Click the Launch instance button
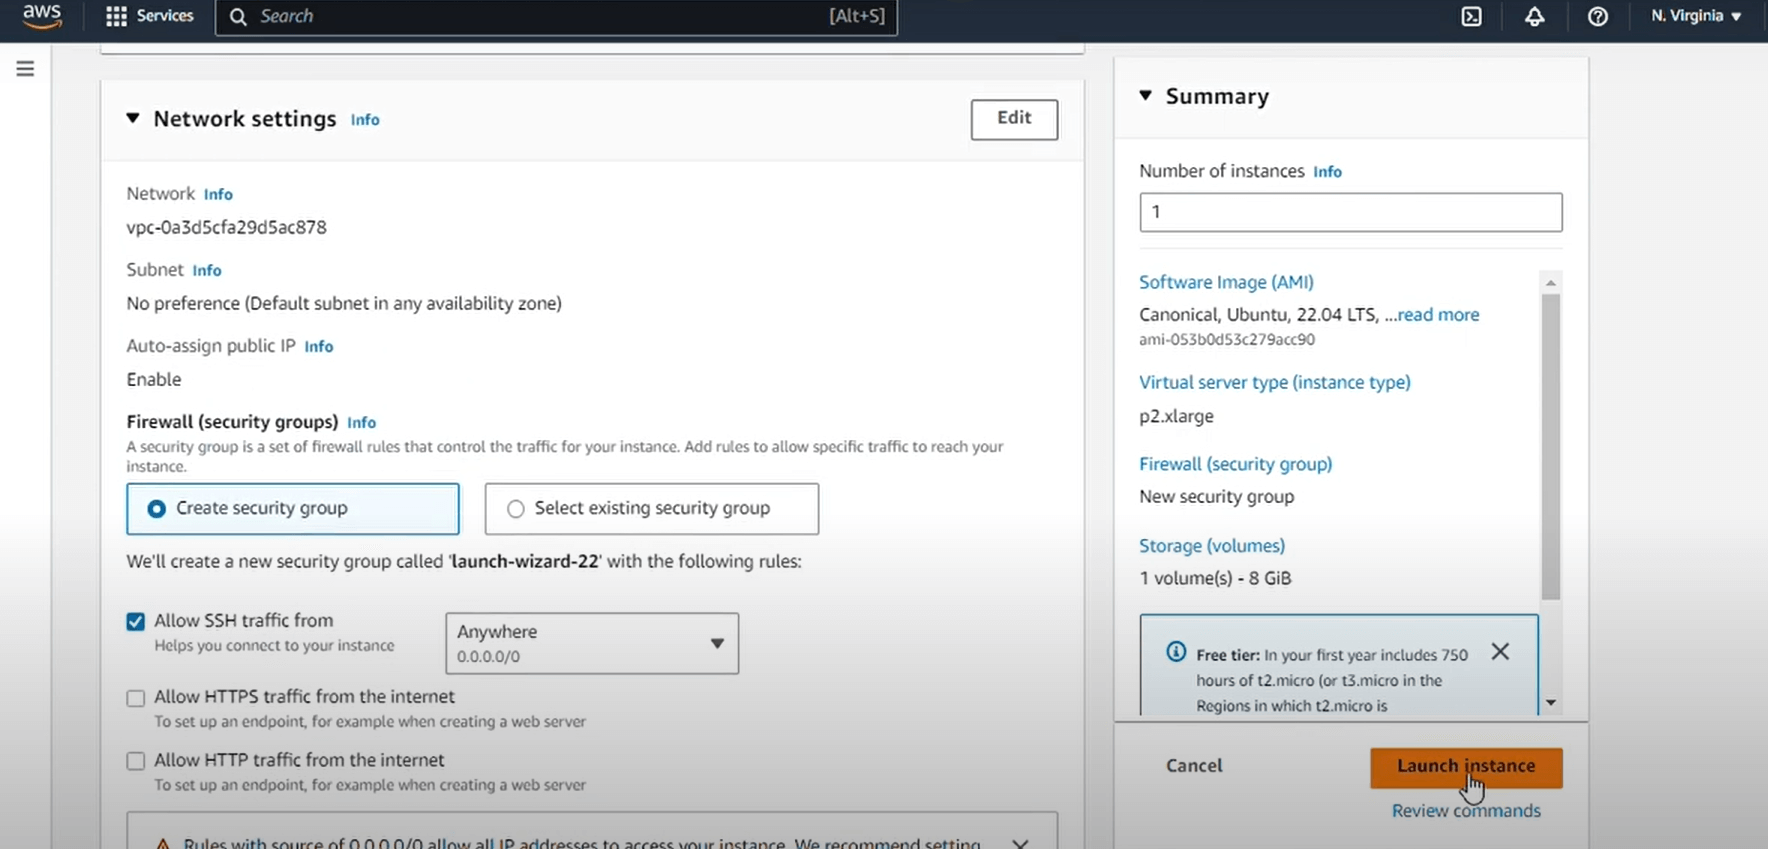The height and width of the screenshot is (849, 1768). [1465, 767]
